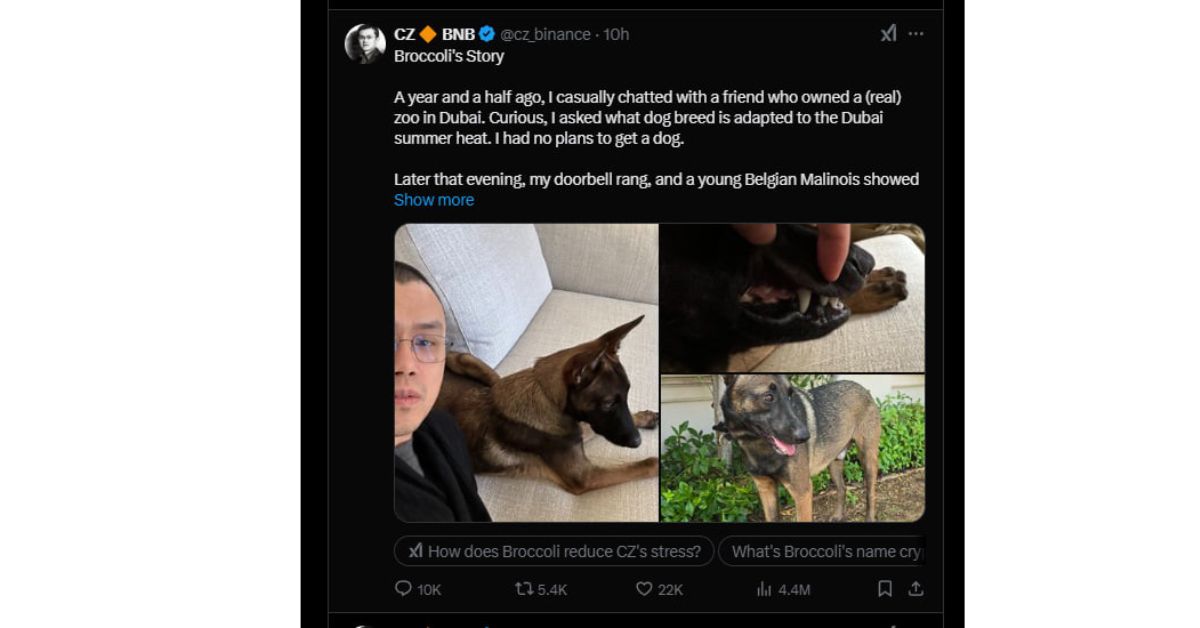
Task: Click the reply comment icon
Action: point(404,589)
